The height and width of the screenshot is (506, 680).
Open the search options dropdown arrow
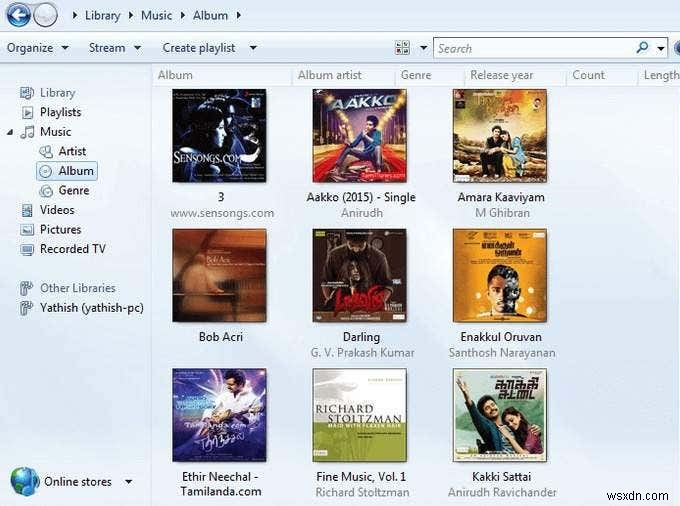[661, 48]
